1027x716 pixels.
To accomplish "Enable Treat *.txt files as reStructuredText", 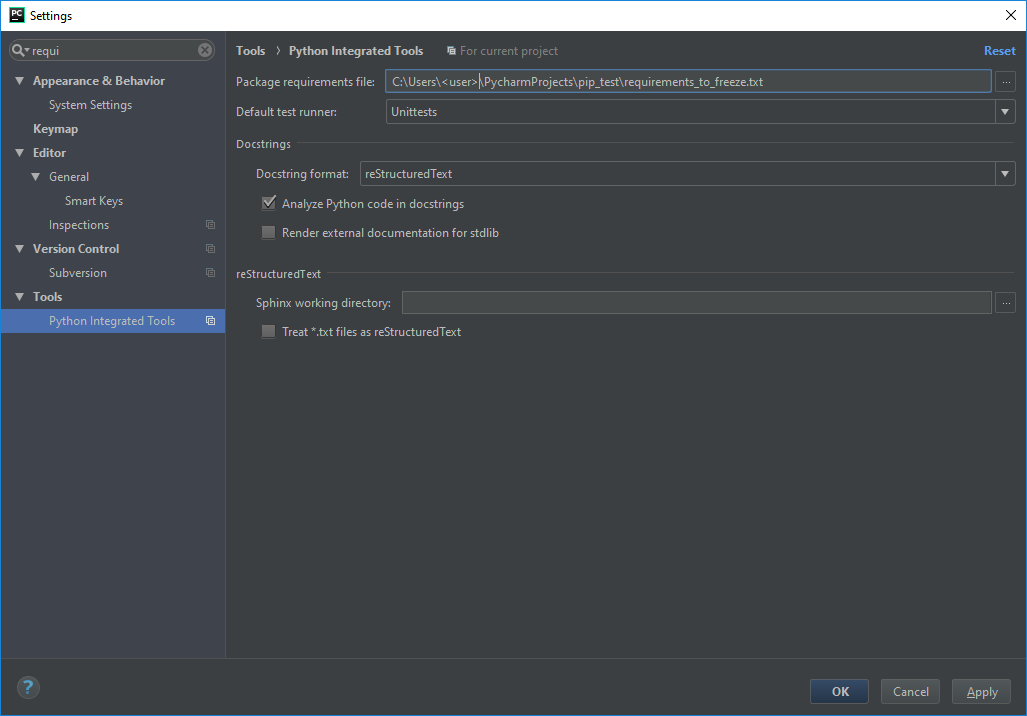I will pyautogui.click(x=268, y=331).
